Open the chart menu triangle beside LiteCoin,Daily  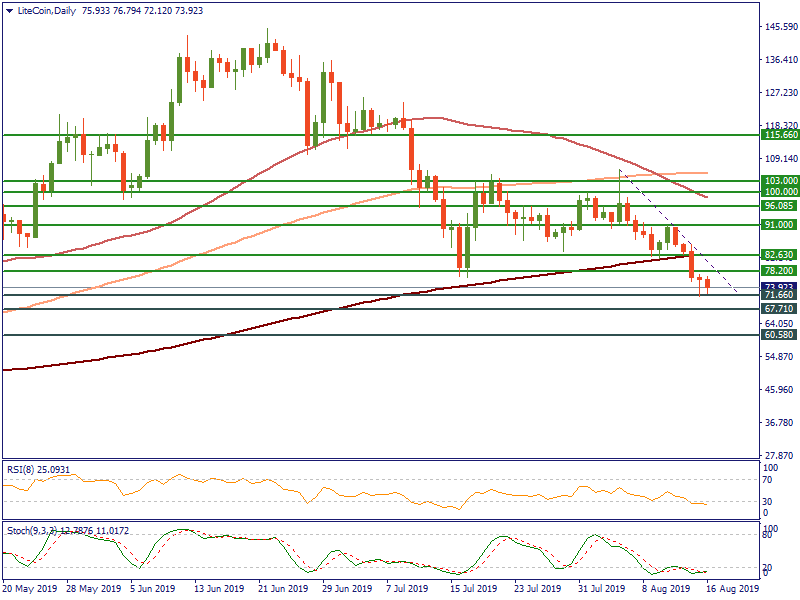tap(10, 11)
